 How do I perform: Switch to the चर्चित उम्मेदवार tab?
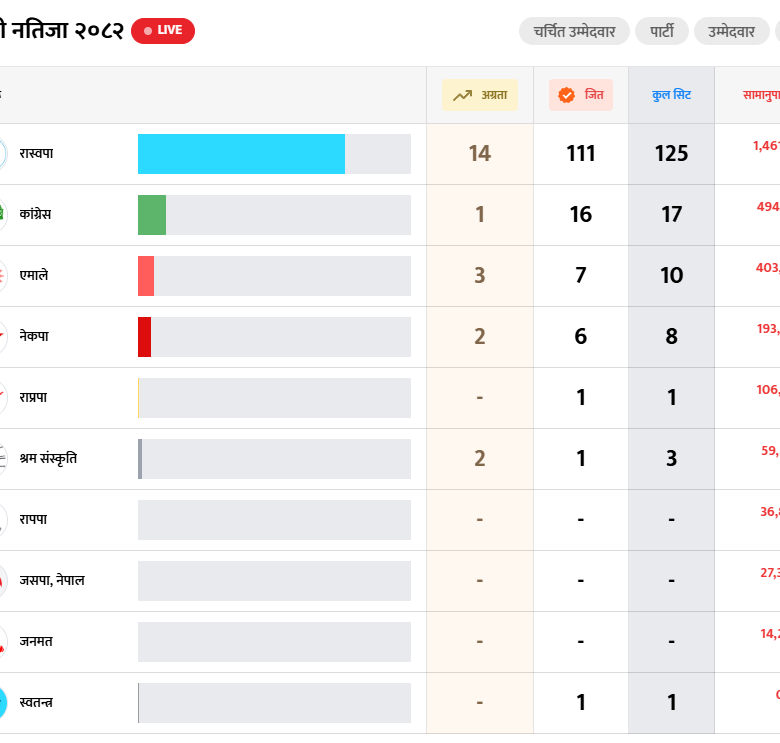[x=574, y=31]
